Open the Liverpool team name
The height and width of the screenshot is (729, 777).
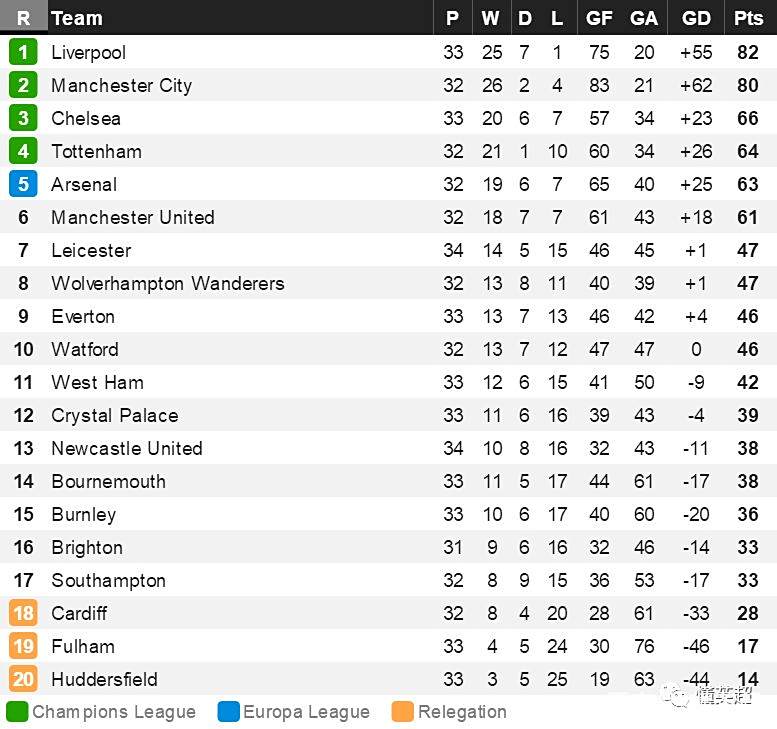coord(89,53)
